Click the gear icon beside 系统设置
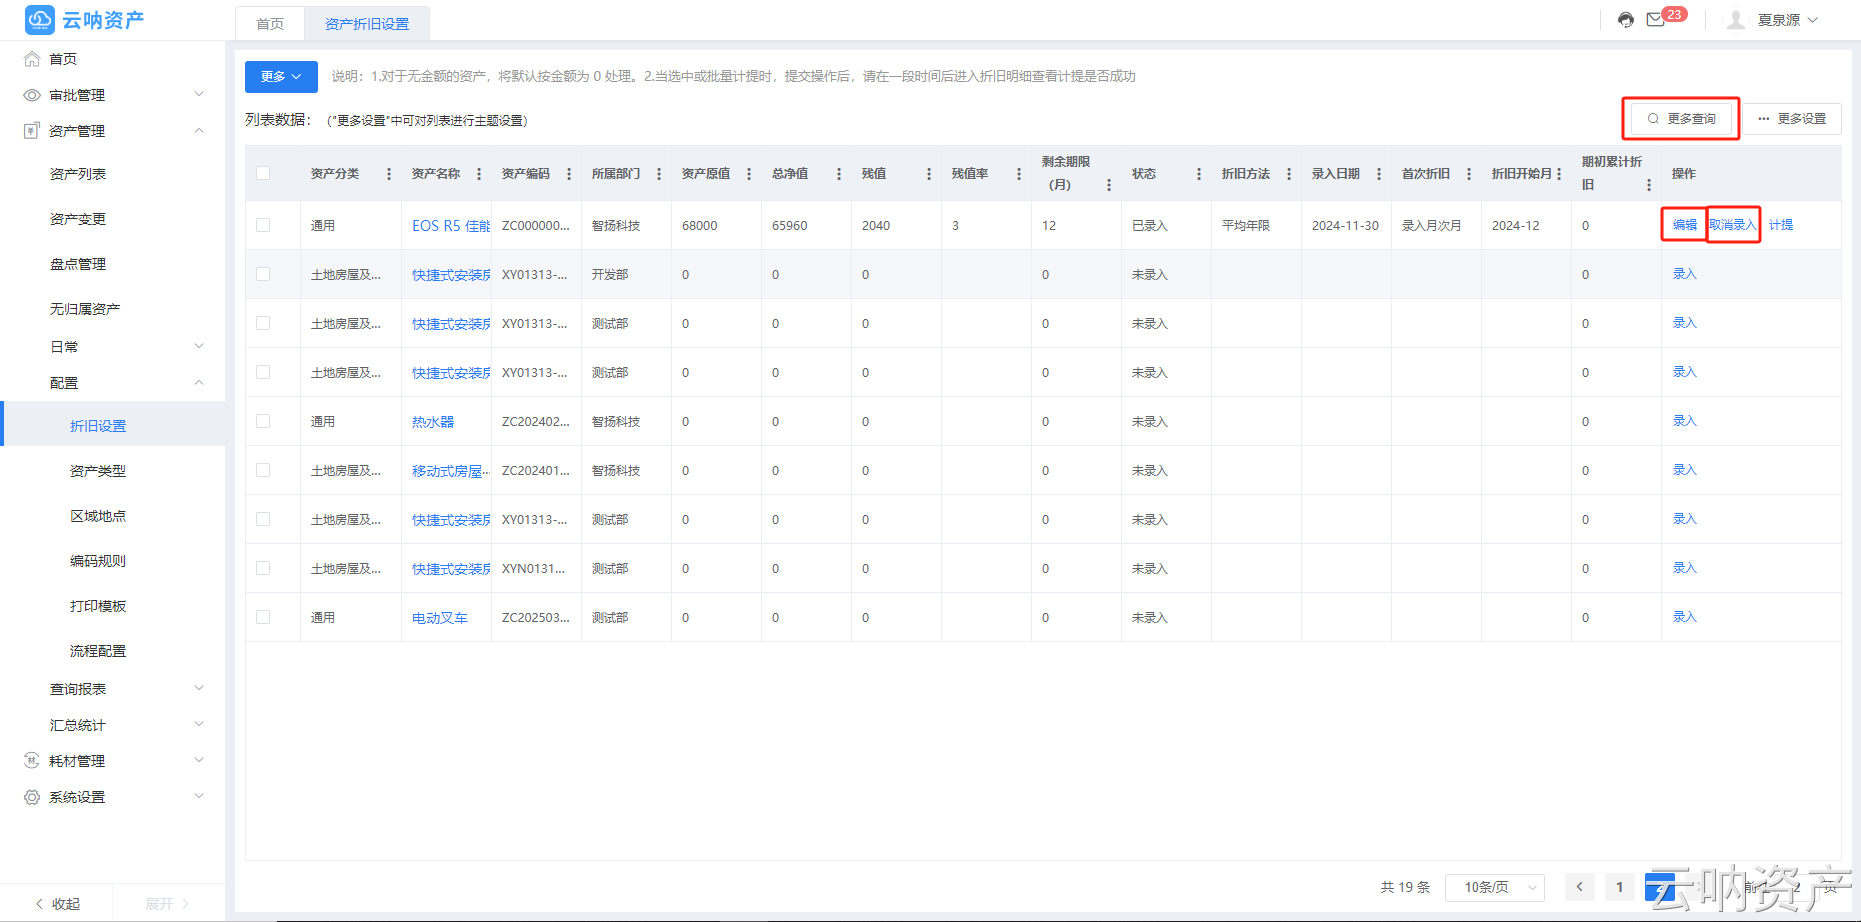Screen dimensions: 1861x922 click(32, 797)
